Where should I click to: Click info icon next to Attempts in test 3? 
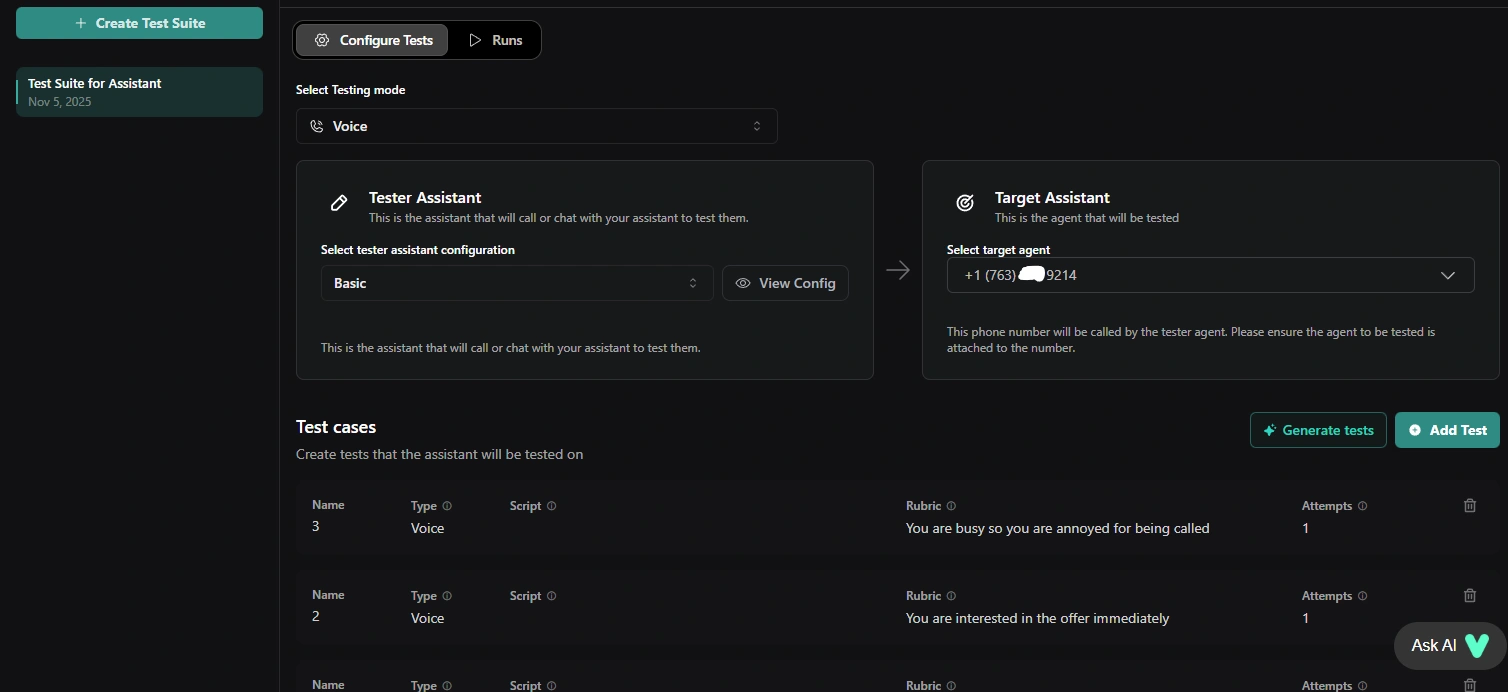coord(1362,506)
